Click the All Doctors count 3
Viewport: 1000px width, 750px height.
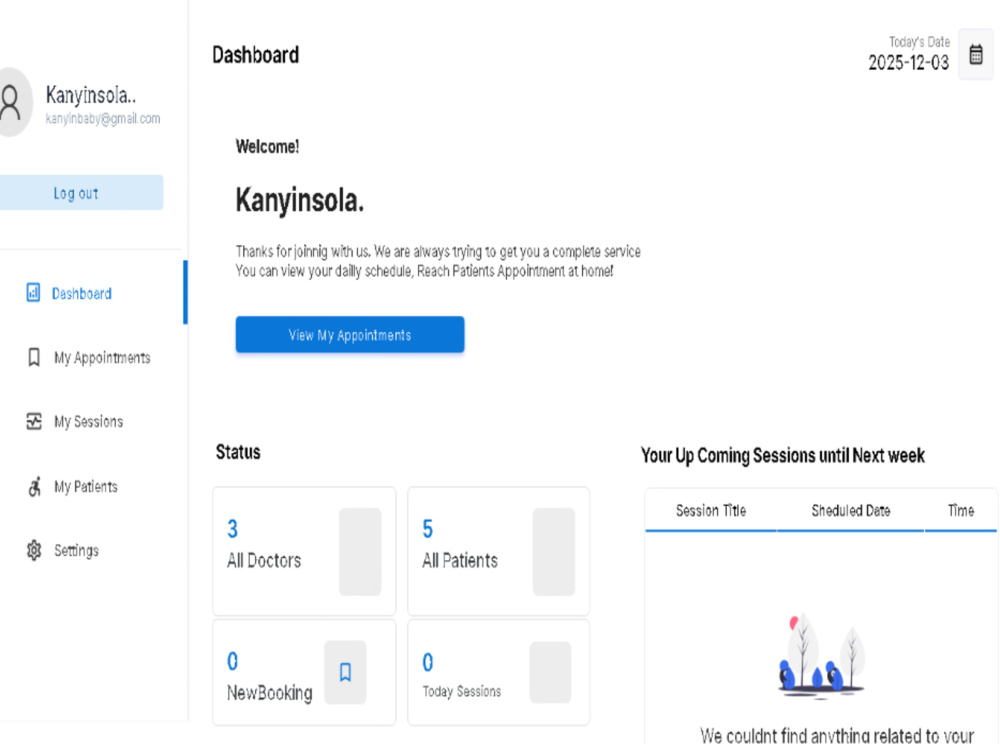[x=233, y=528]
